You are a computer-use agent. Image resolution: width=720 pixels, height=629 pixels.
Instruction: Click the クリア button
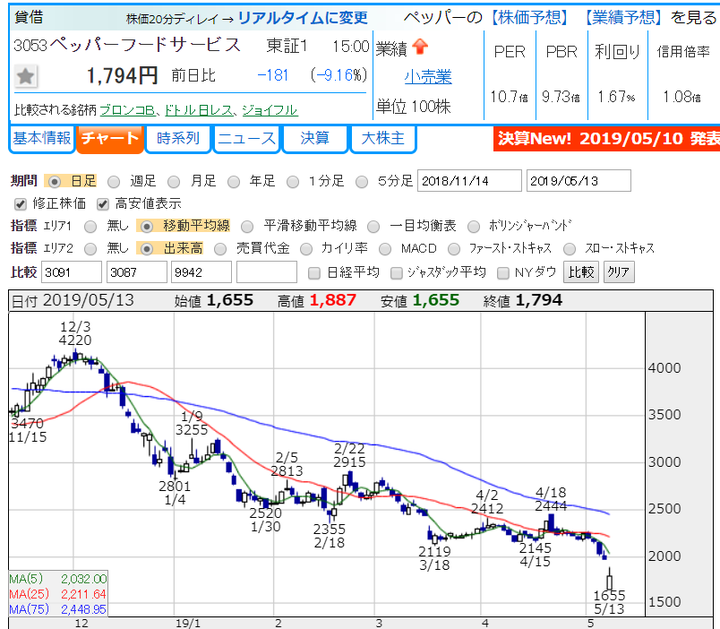point(619,272)
